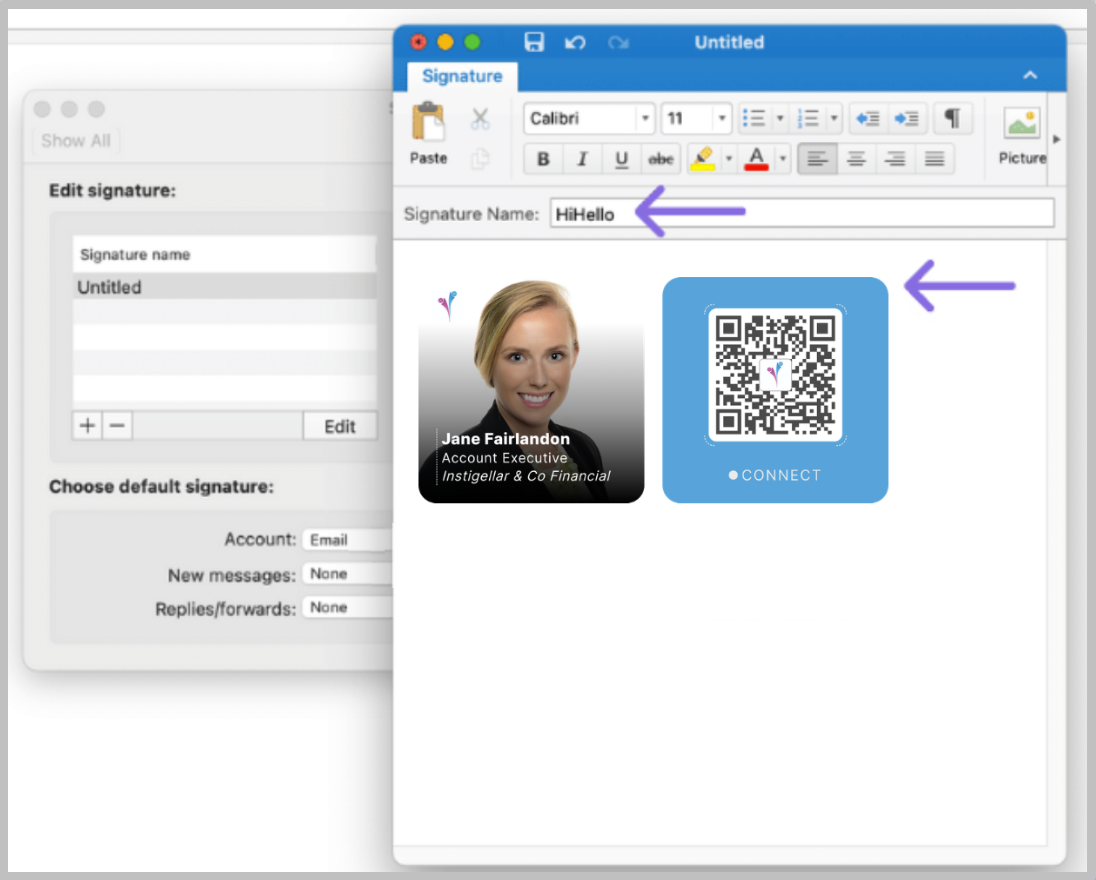Viewport: 1096px width, 880px height.
Task: Click Edit button in Signatures window
Action: 340,426
